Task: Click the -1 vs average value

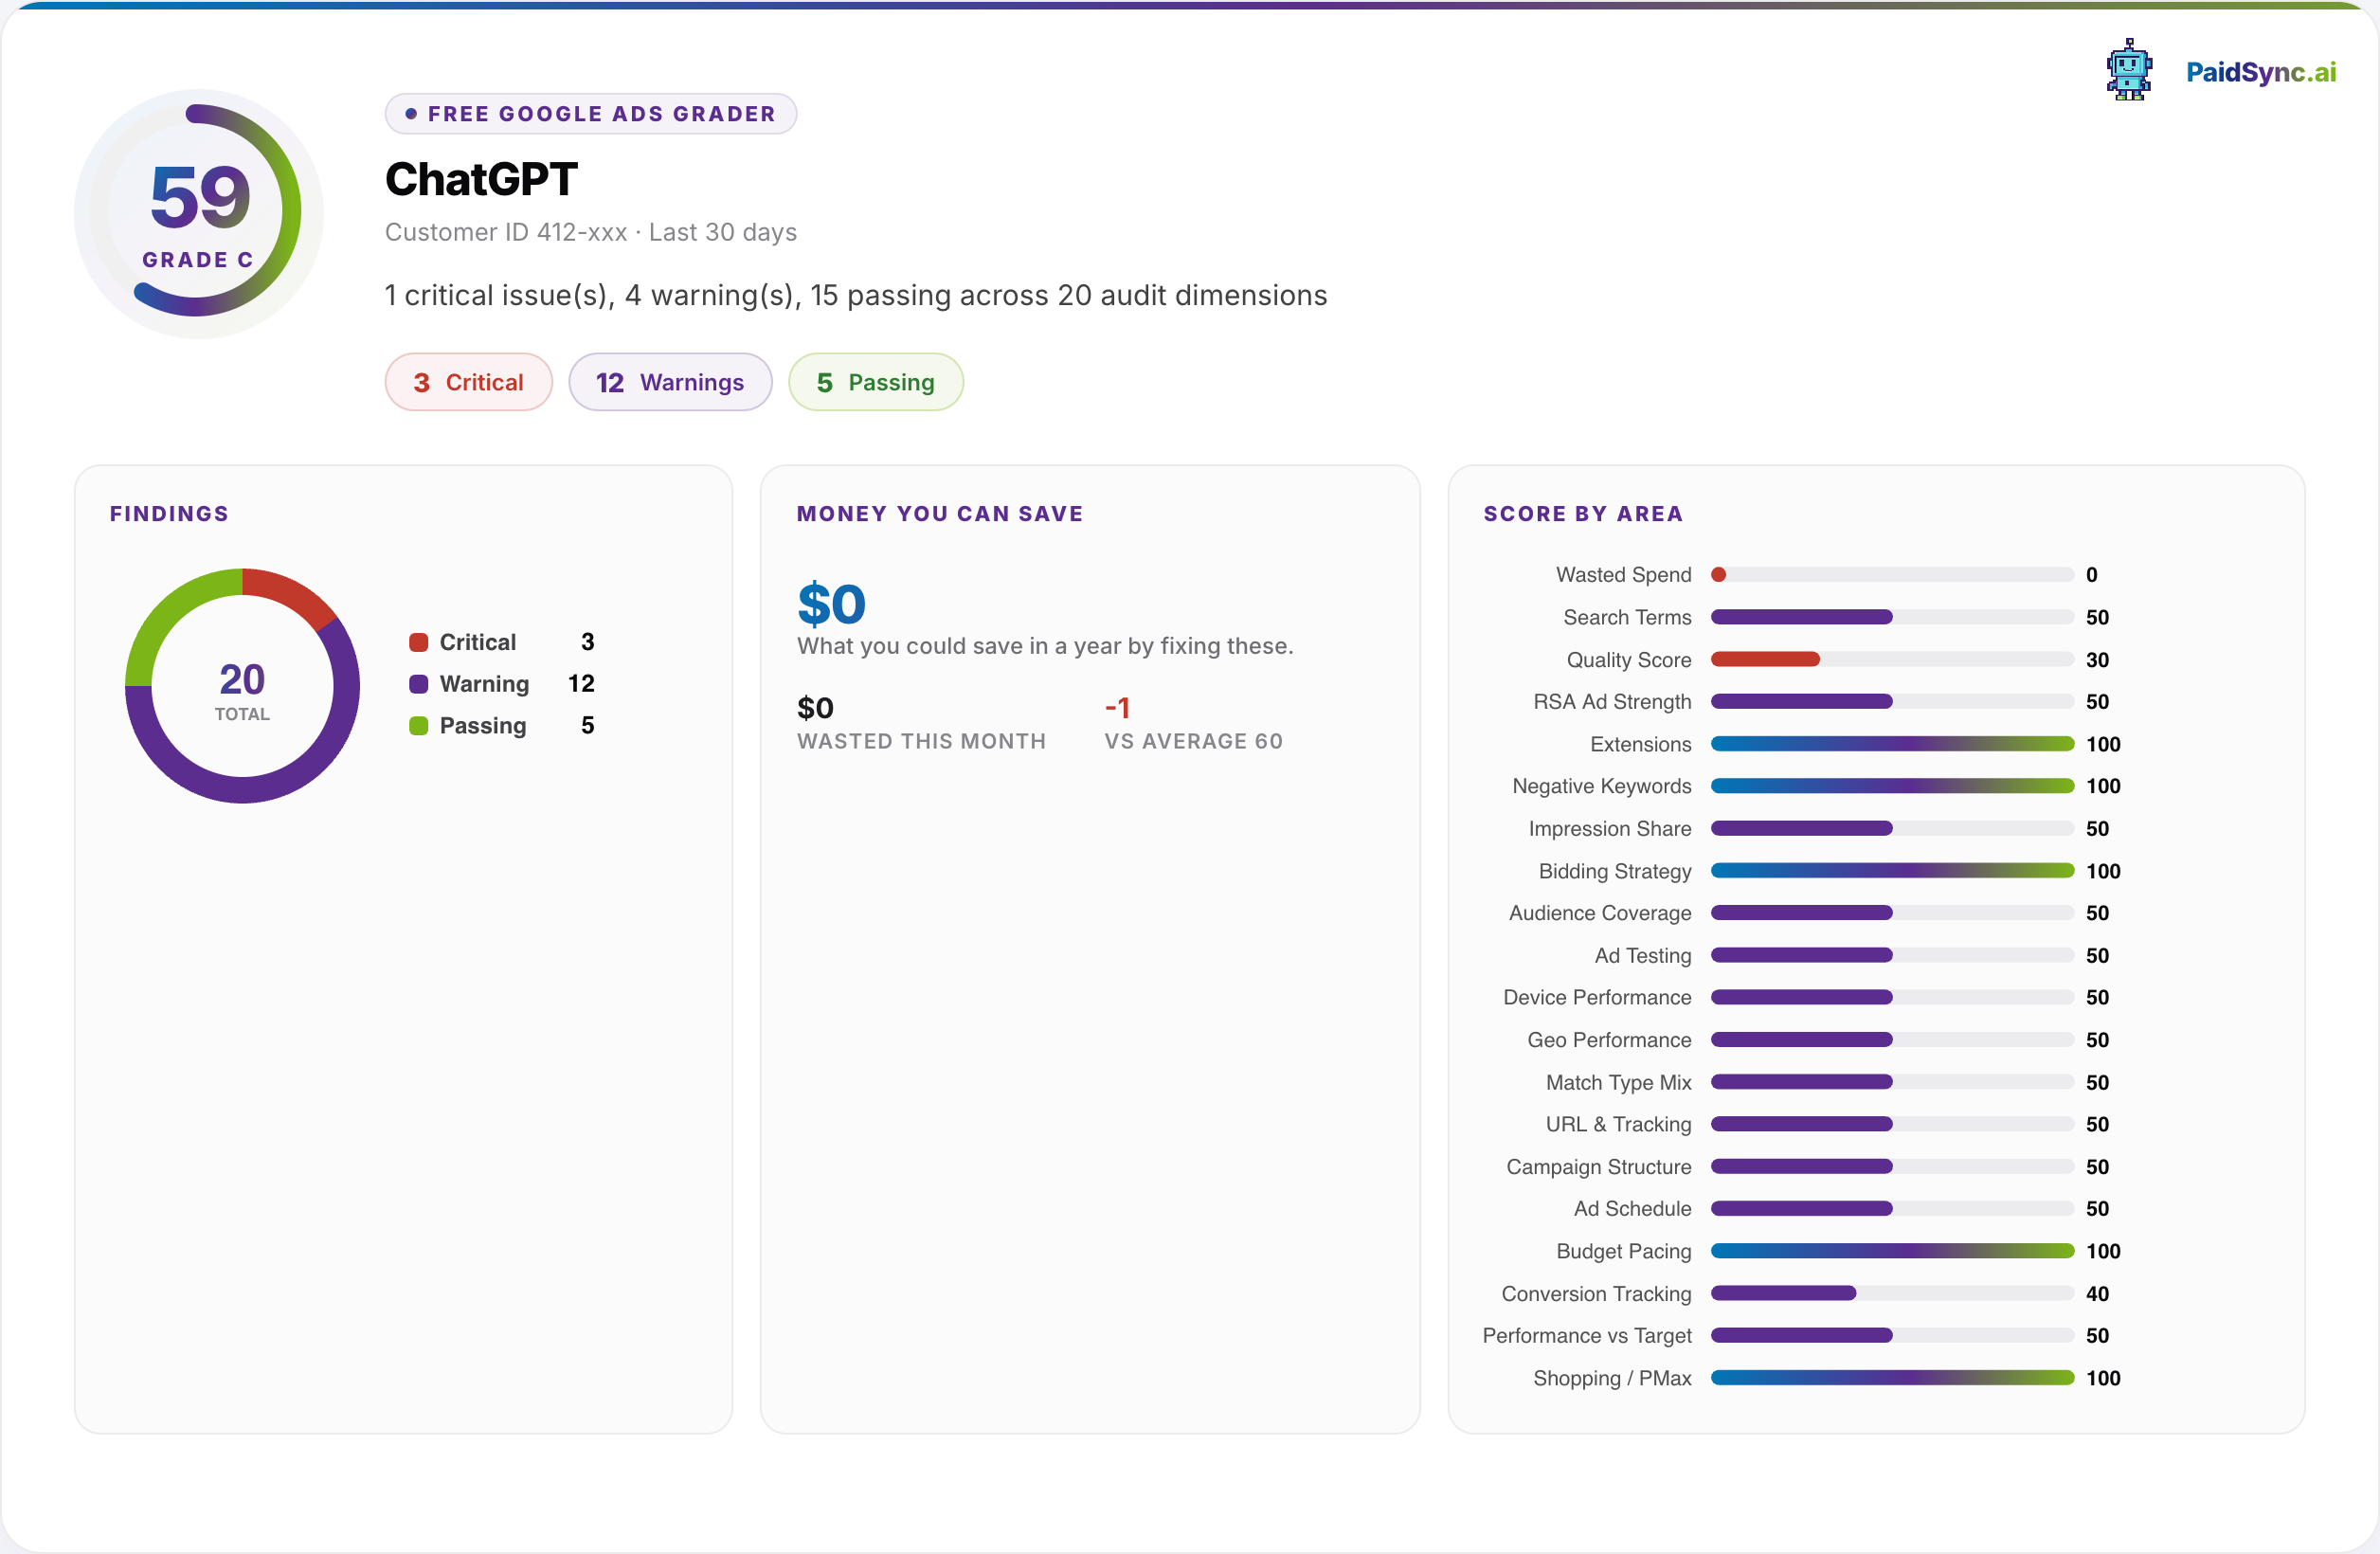Action: click(x=1117, y=708)
